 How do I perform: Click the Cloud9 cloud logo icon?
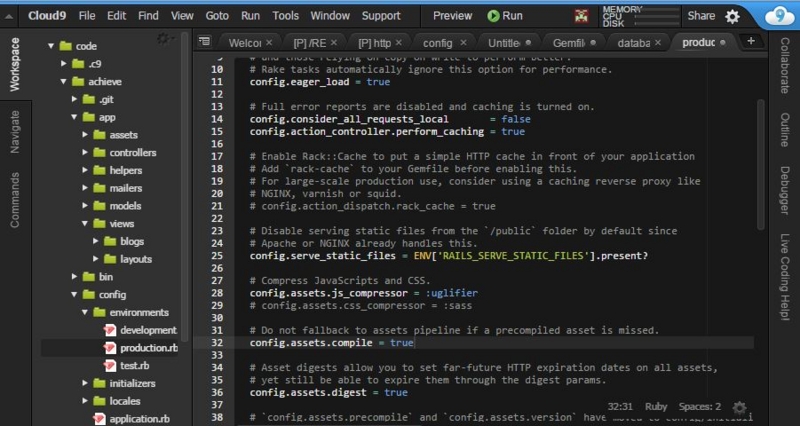pyautogui.click(x=779, y=16)
